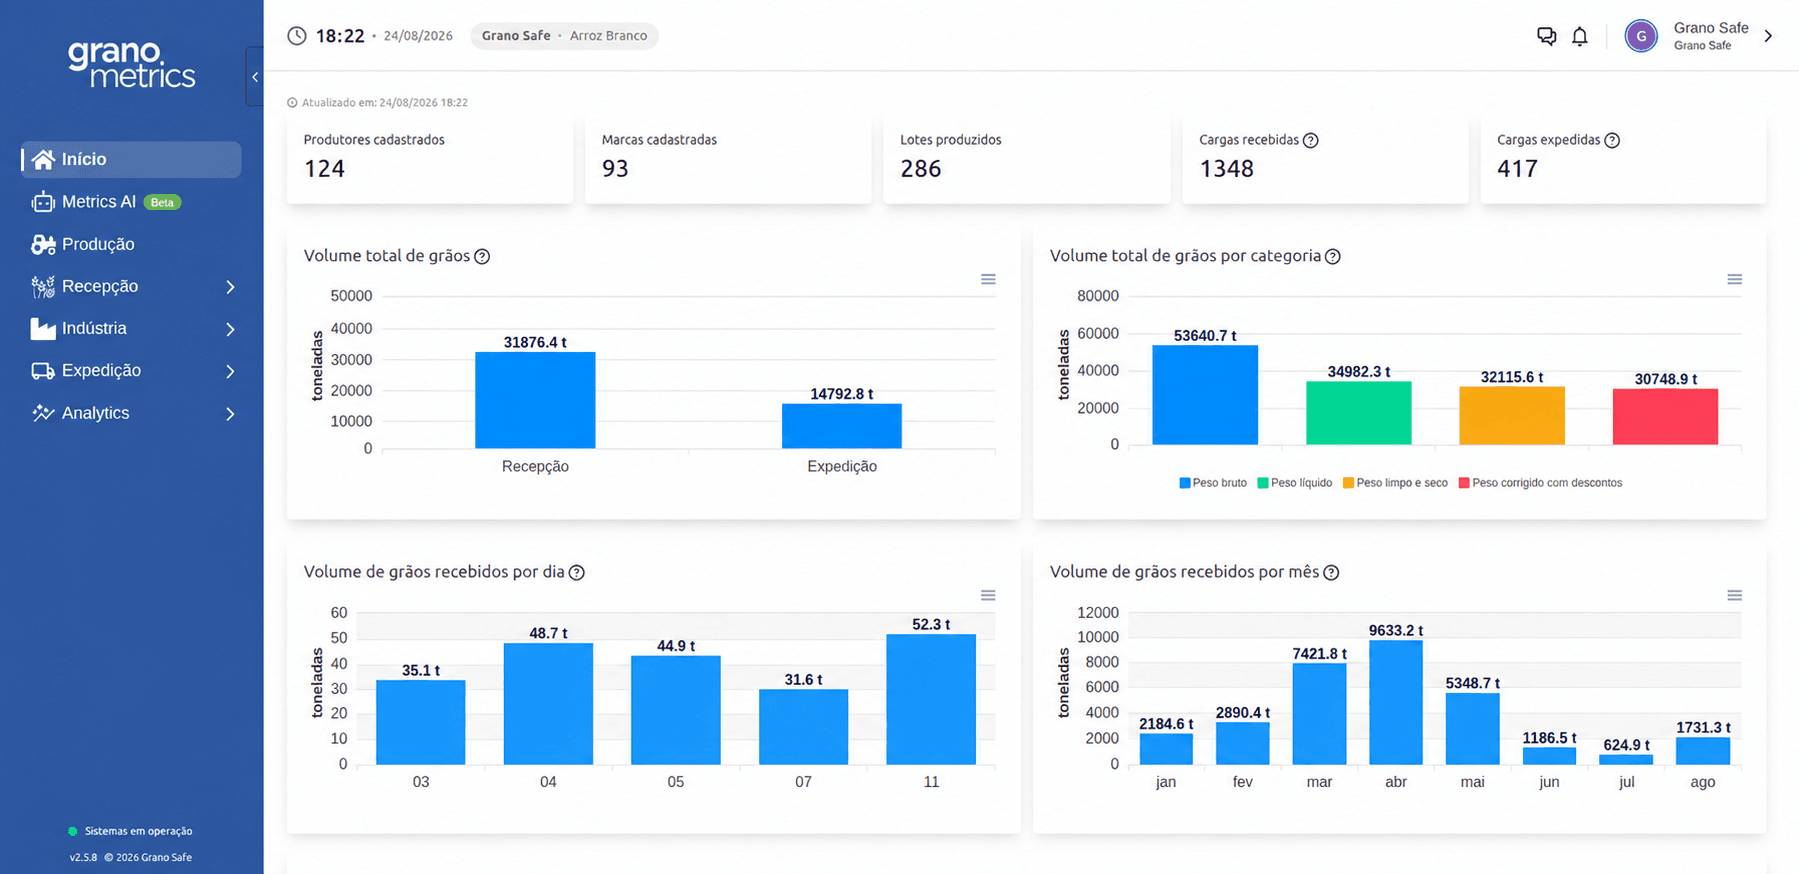Open Produção menu item
Screen dimensions: 1799x874
tap(131, 244)
